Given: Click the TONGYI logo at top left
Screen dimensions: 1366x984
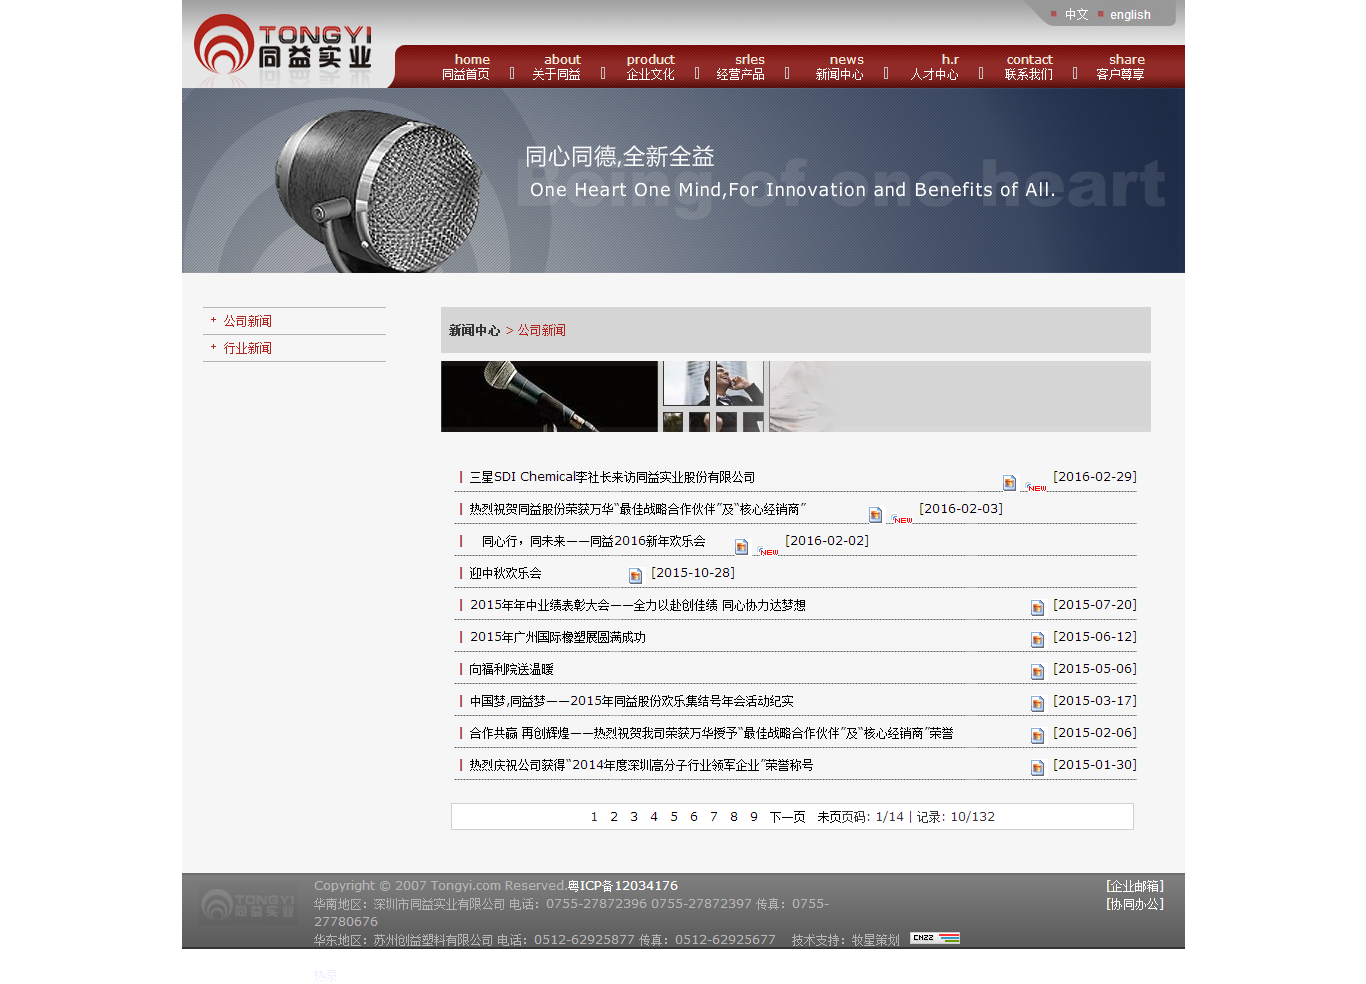Looking at the screenshot, I should click(283, 45).
